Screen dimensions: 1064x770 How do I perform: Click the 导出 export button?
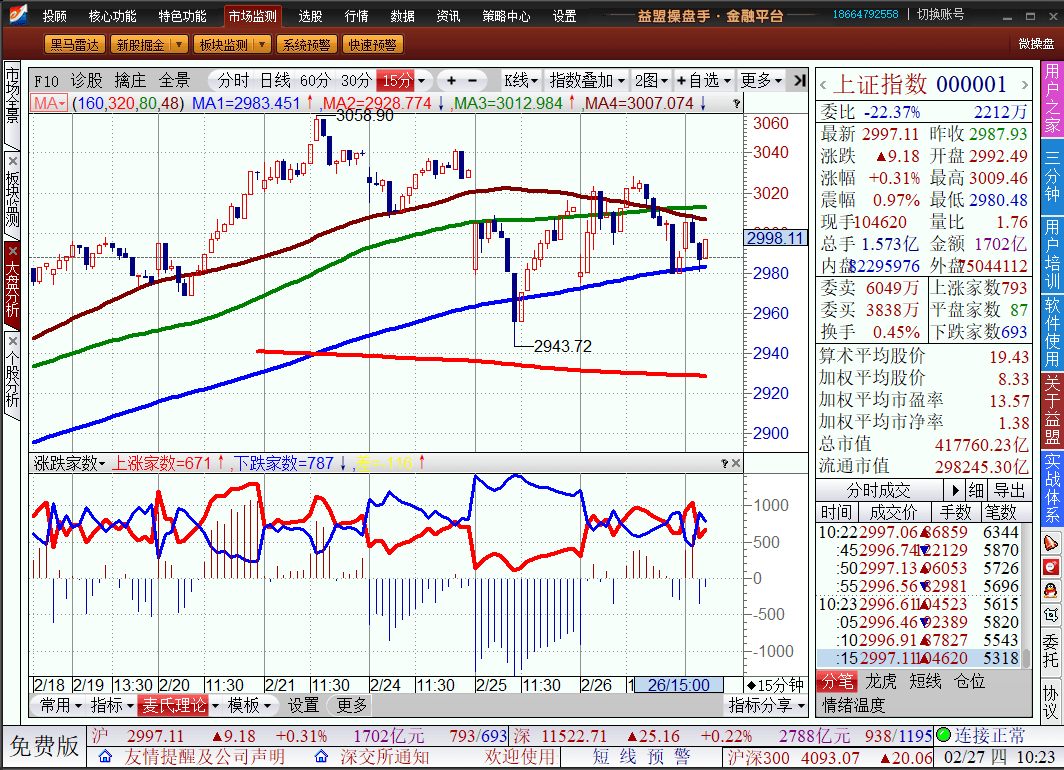pyautogui.click(x=1009, y=490)
